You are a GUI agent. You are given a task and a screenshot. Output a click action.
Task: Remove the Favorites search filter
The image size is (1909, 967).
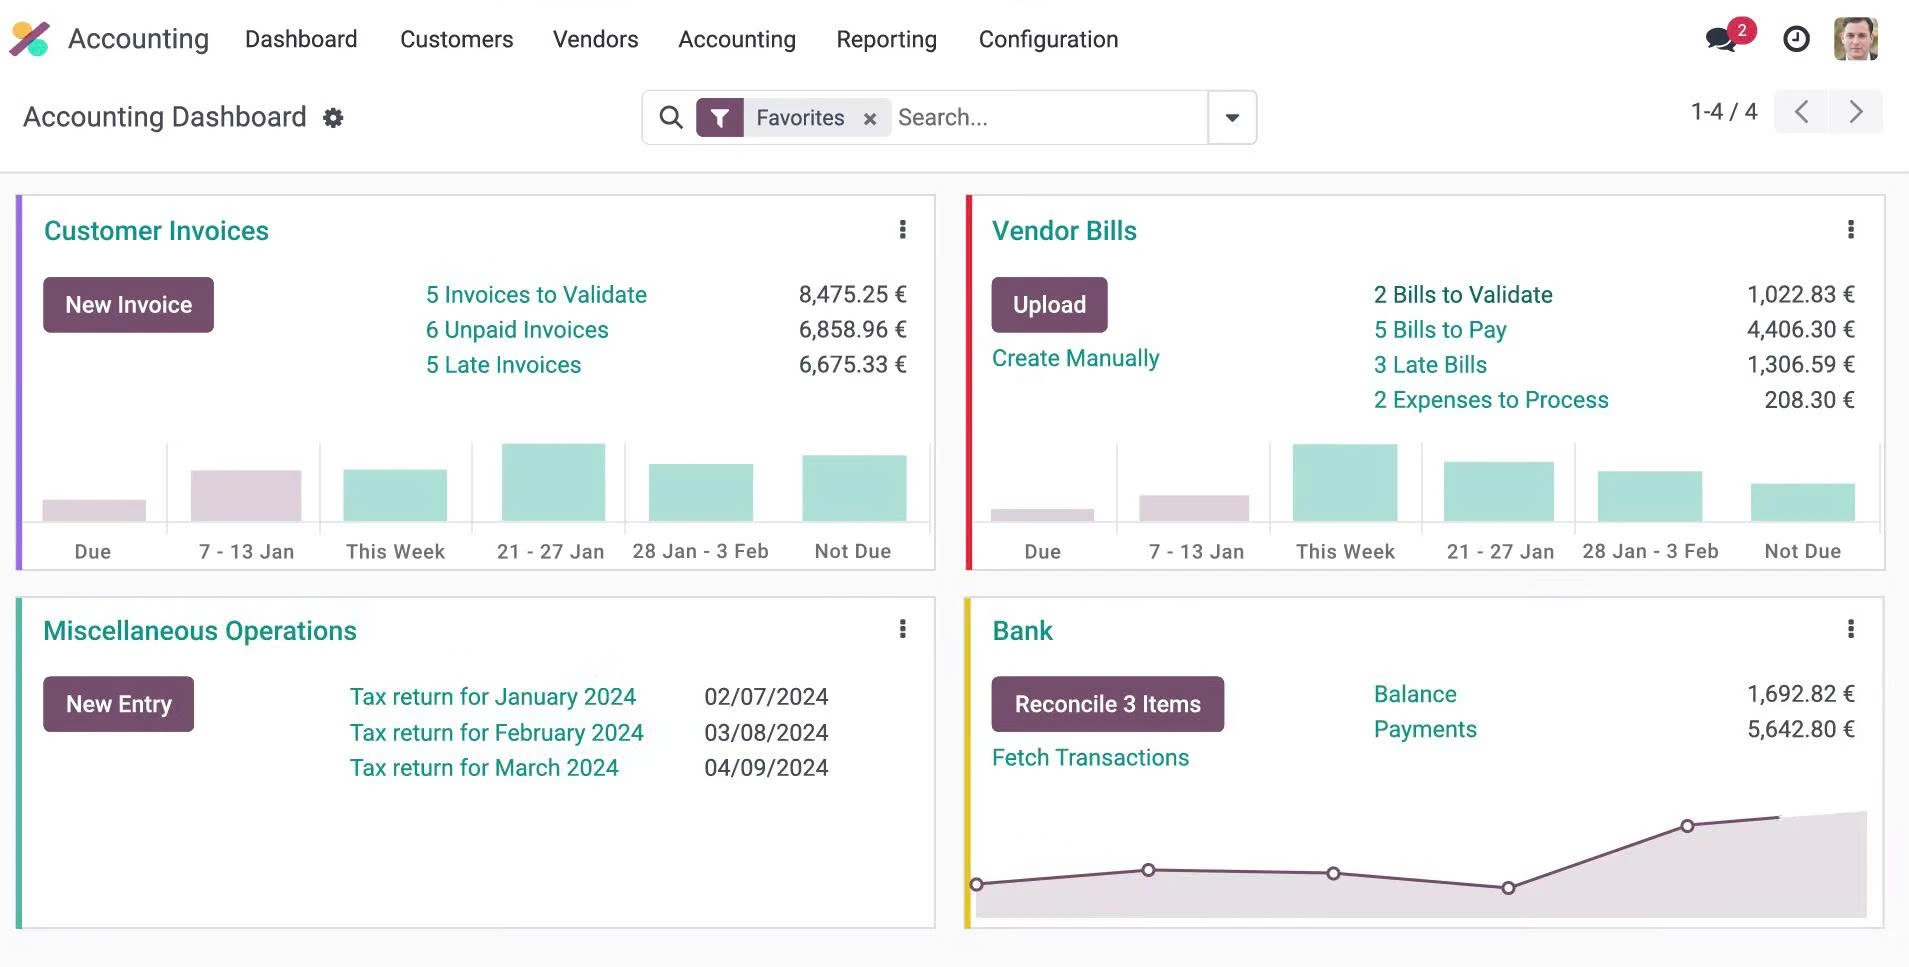click(x=869, y=117)
